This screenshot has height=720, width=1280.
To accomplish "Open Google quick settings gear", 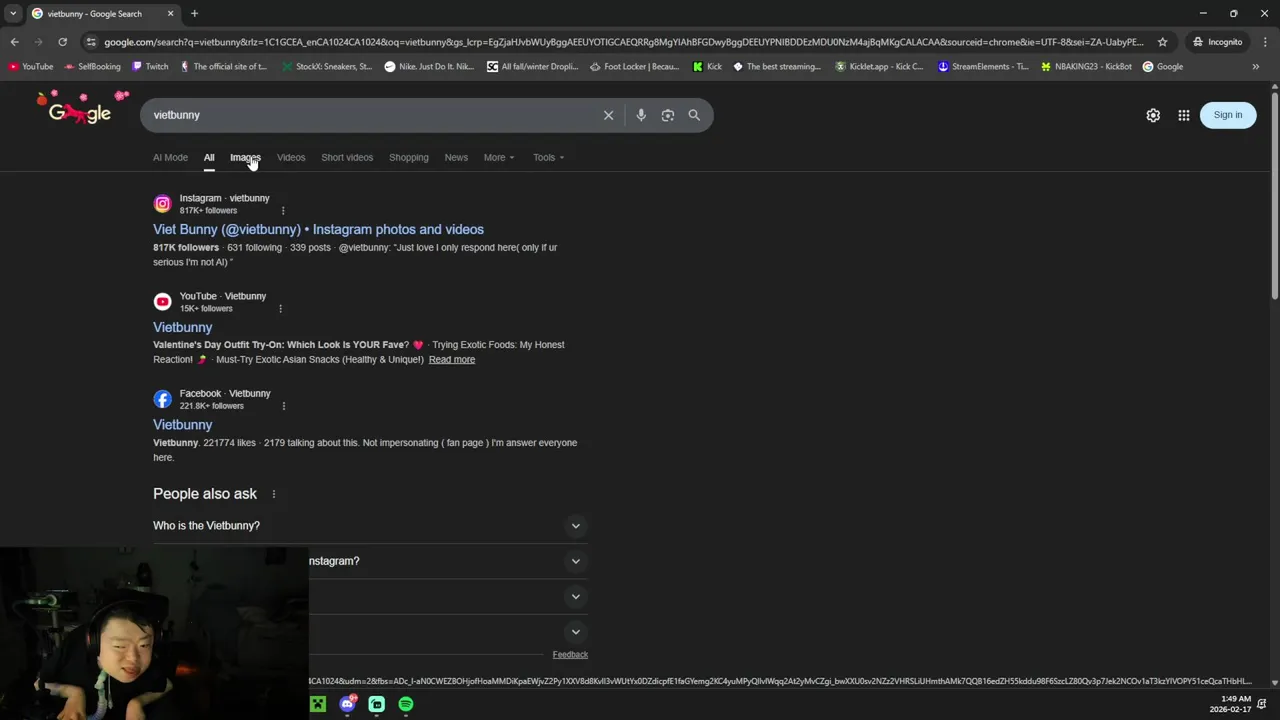I will click(1153, 115).
